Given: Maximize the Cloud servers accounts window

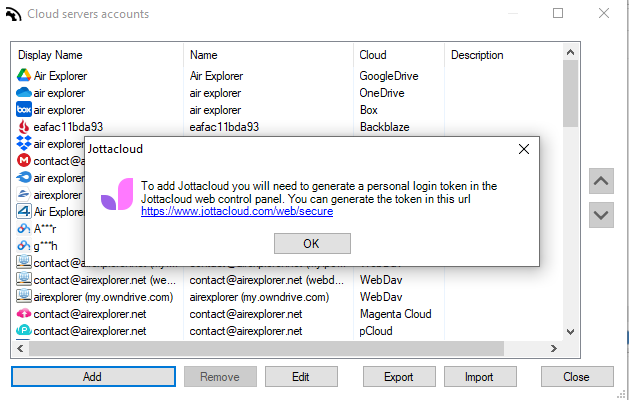Looking at the screenshot, I should pyautogui.click(x=558, y=13).
